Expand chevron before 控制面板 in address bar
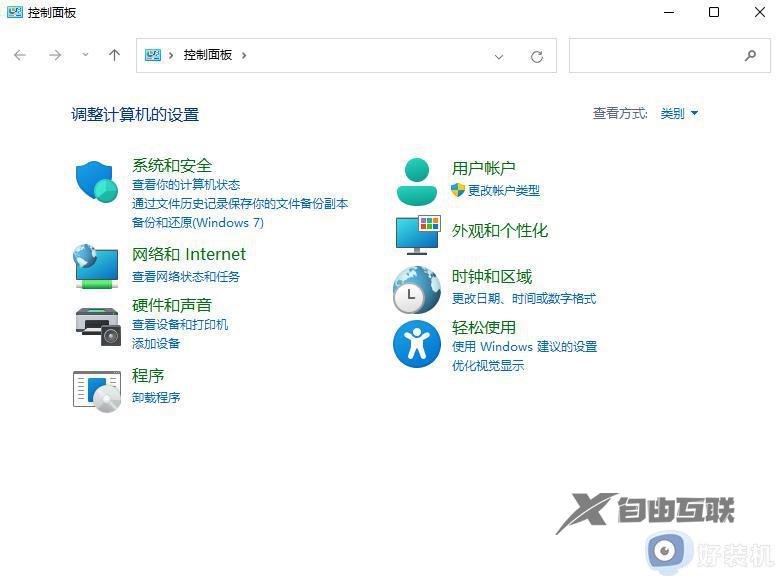Screen dimensions: 782x580 tap(171, 55)
